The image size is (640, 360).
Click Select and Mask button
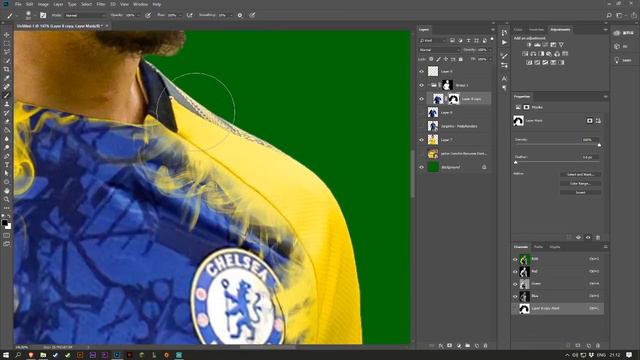coord(580,174)
